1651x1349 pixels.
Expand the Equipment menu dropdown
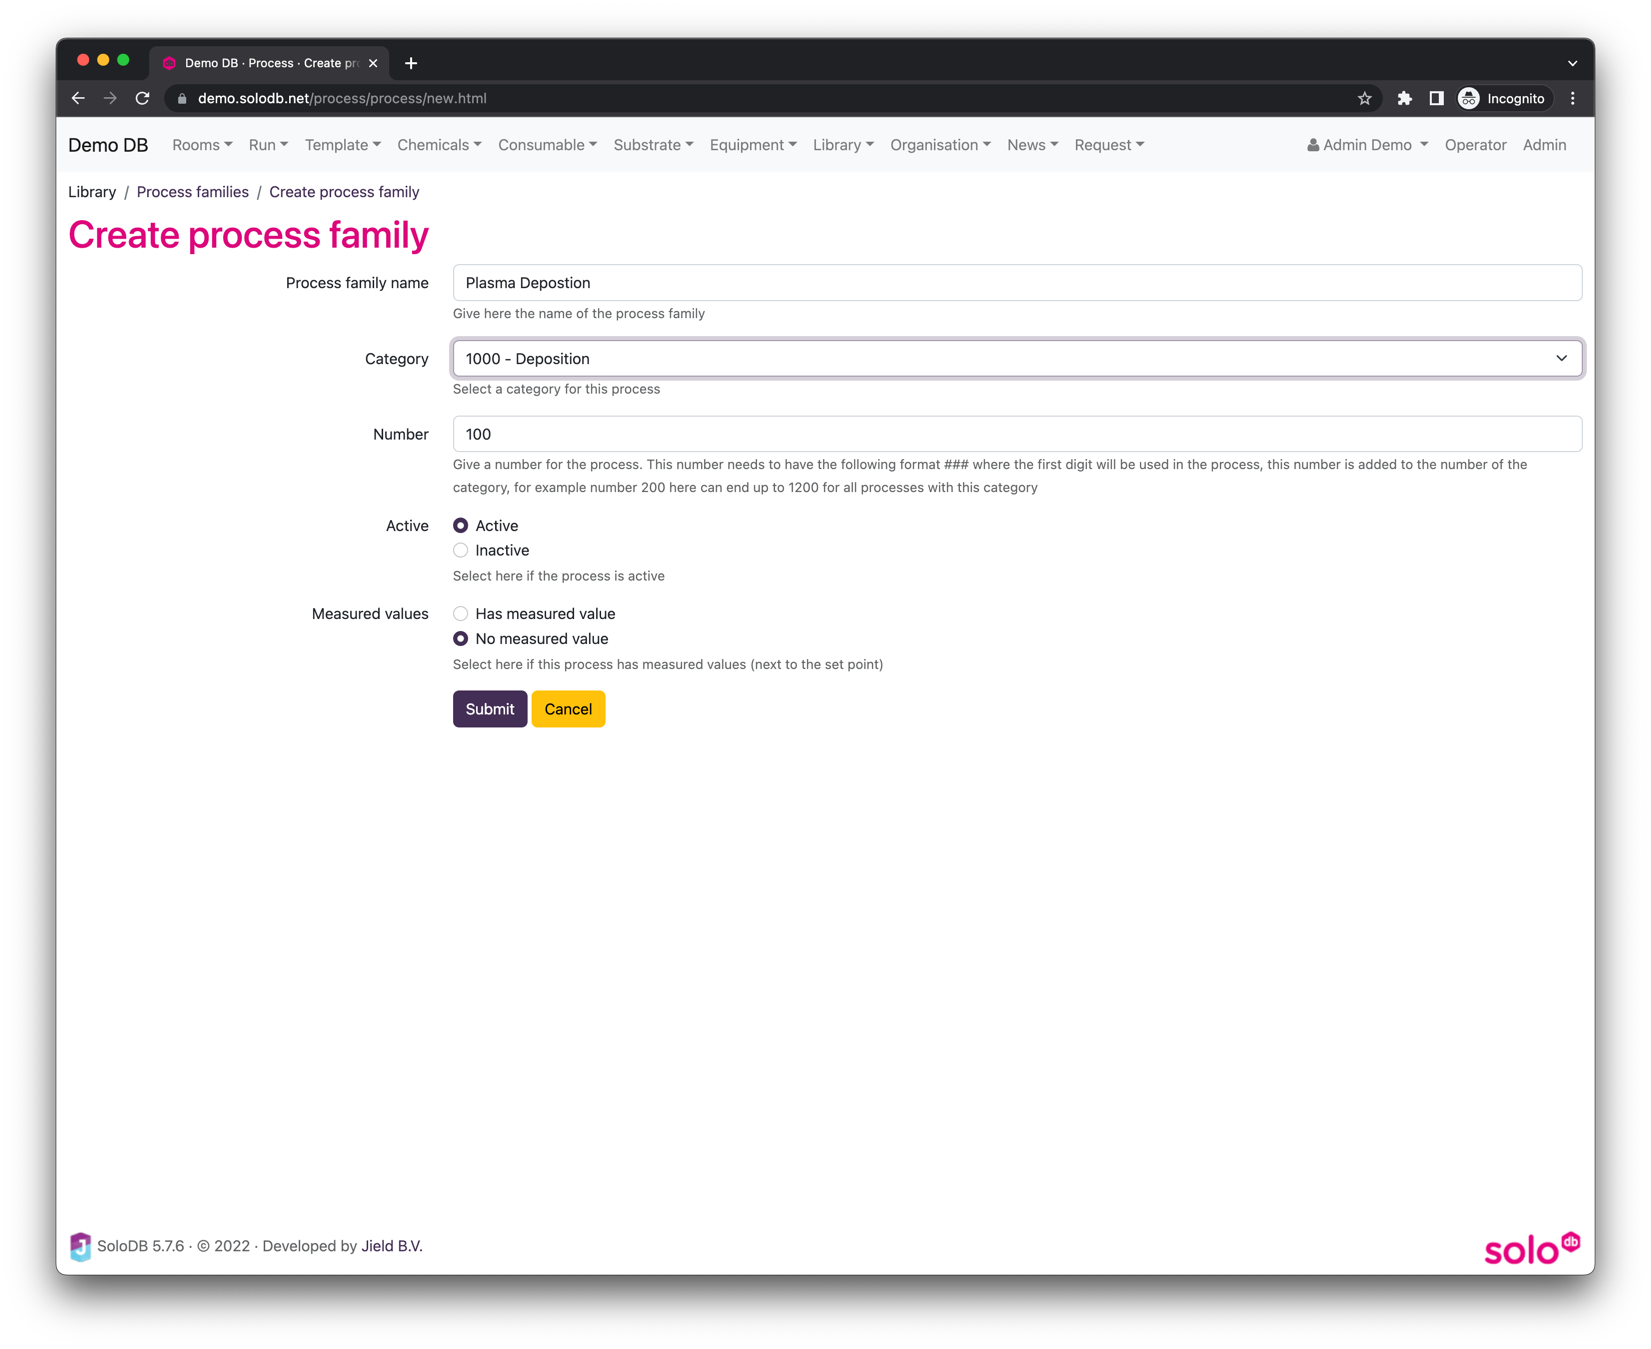(752, 145)
